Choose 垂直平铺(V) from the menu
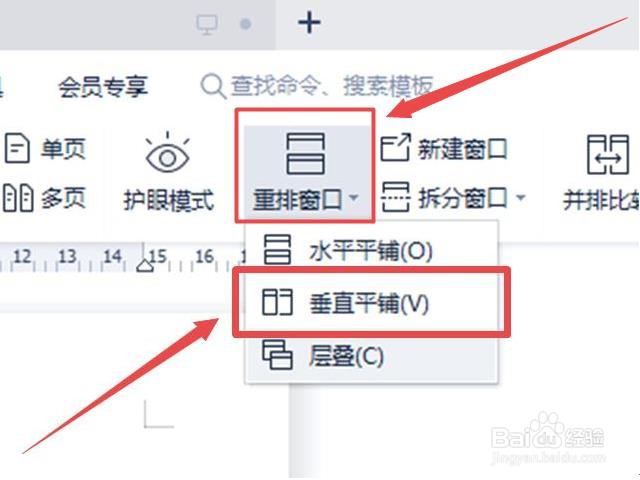Viewport: 640px width, 480px height. [371, 302]
